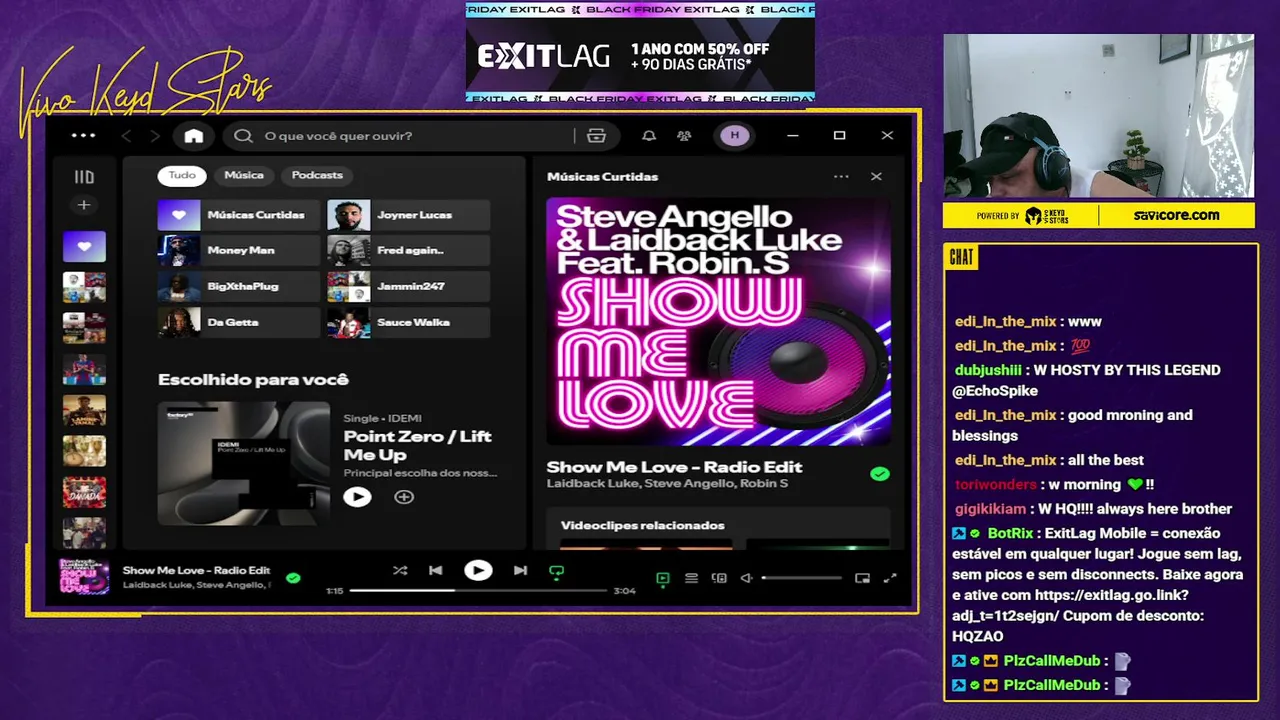Click the dubjushiii username in chat
Viewport: 1280px width, 720px height.
988,370
